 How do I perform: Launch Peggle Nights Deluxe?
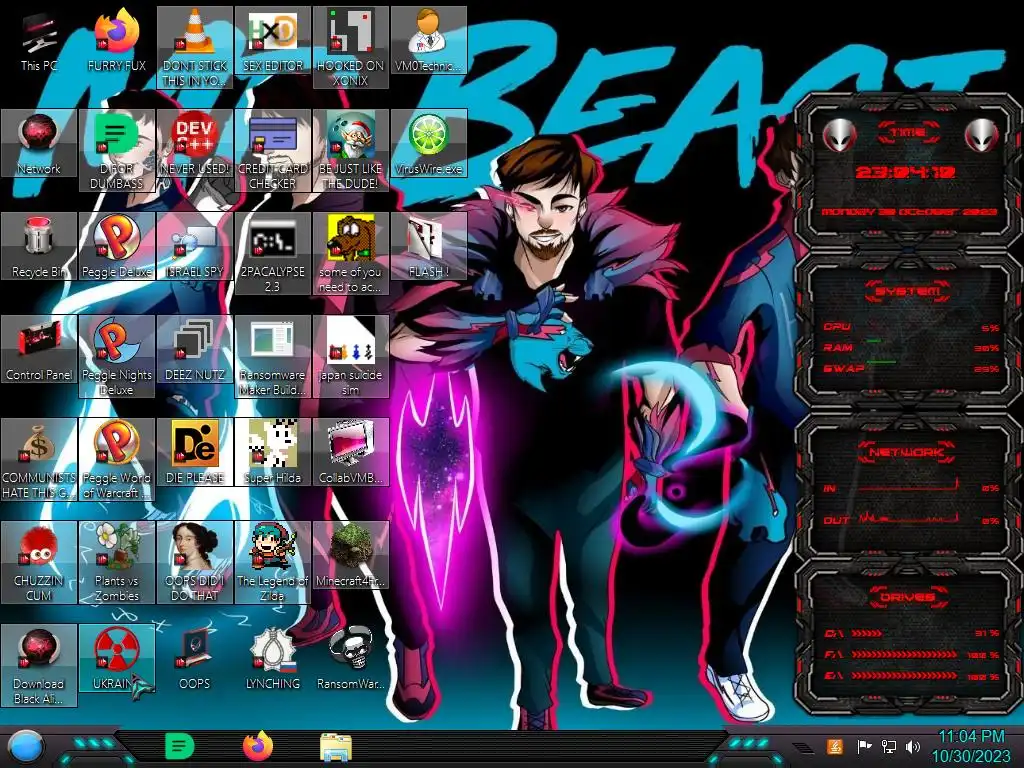(x=117, y=357)
